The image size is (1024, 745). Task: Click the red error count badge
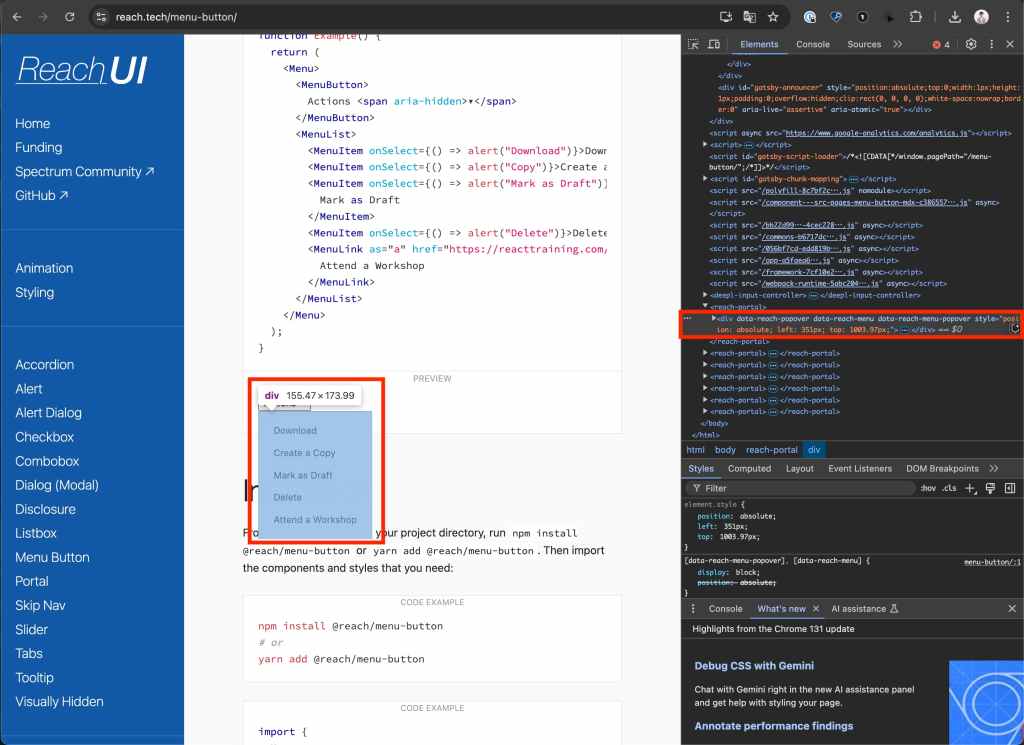point(941,45)
